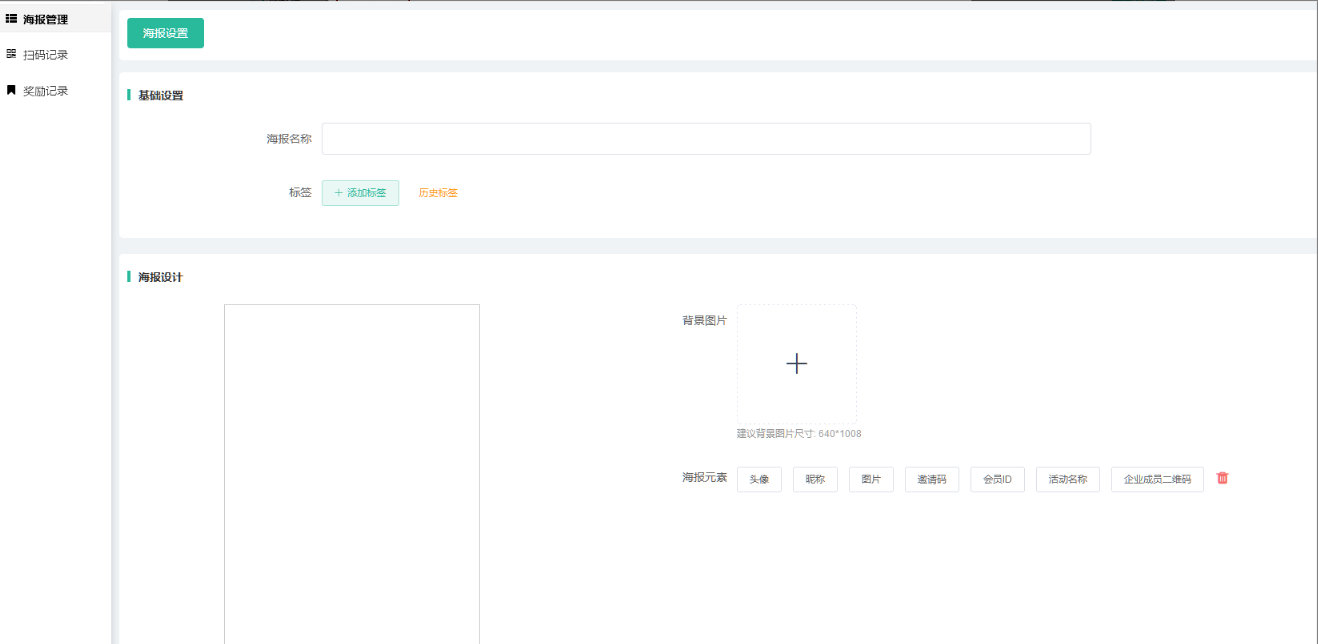The width and height of the screenshot is (1318, 644).
Task: Click the red trash delete icon
Action: pos(1222,478)
